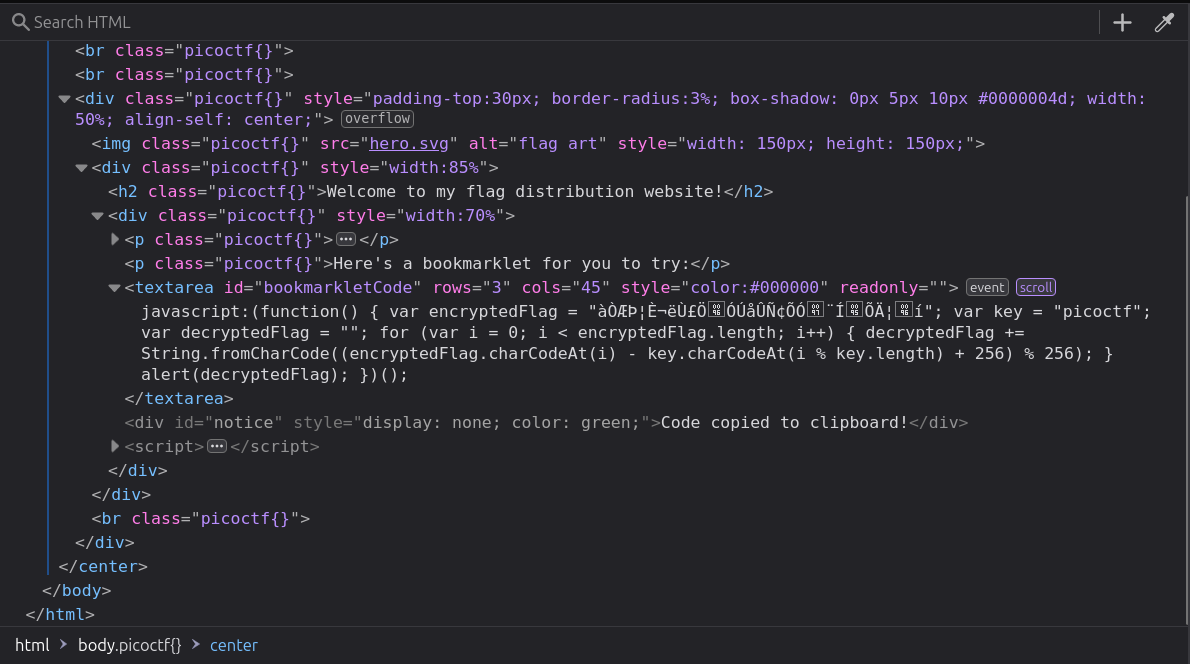Click the overflow badge on the div
1190x664 pixels.
377,119
